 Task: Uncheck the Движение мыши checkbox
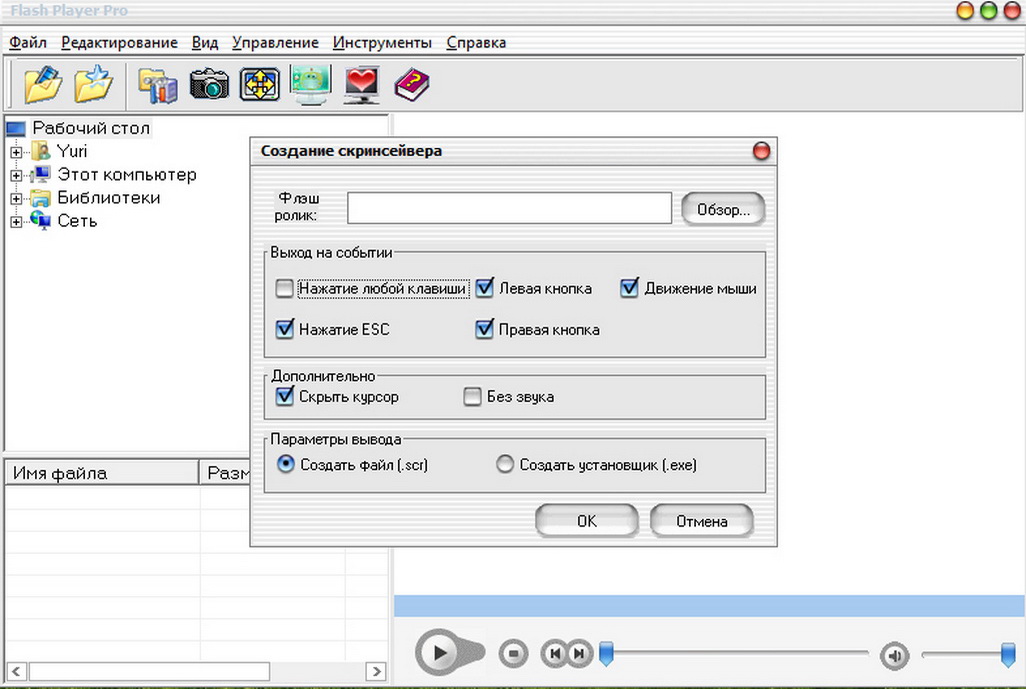click(x=629, y=288)
